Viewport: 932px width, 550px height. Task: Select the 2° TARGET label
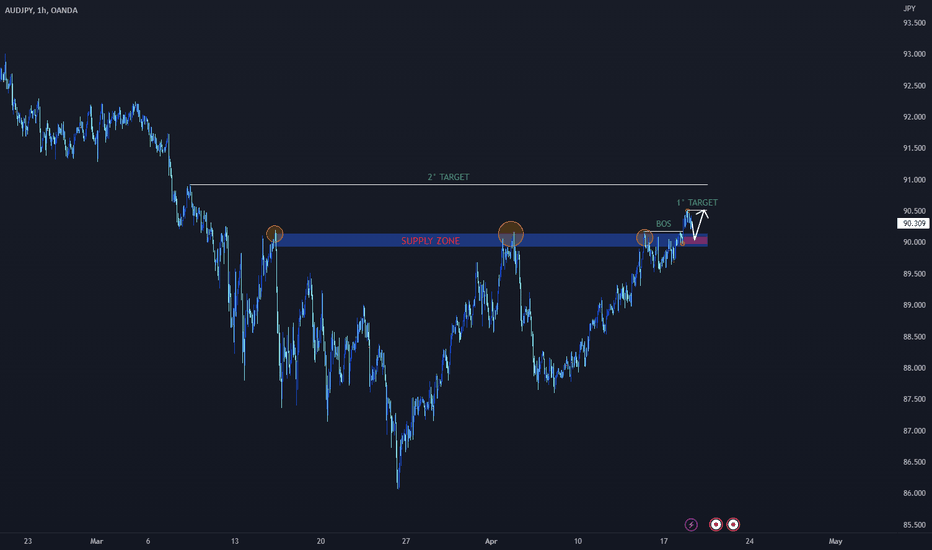pos(448,177)
